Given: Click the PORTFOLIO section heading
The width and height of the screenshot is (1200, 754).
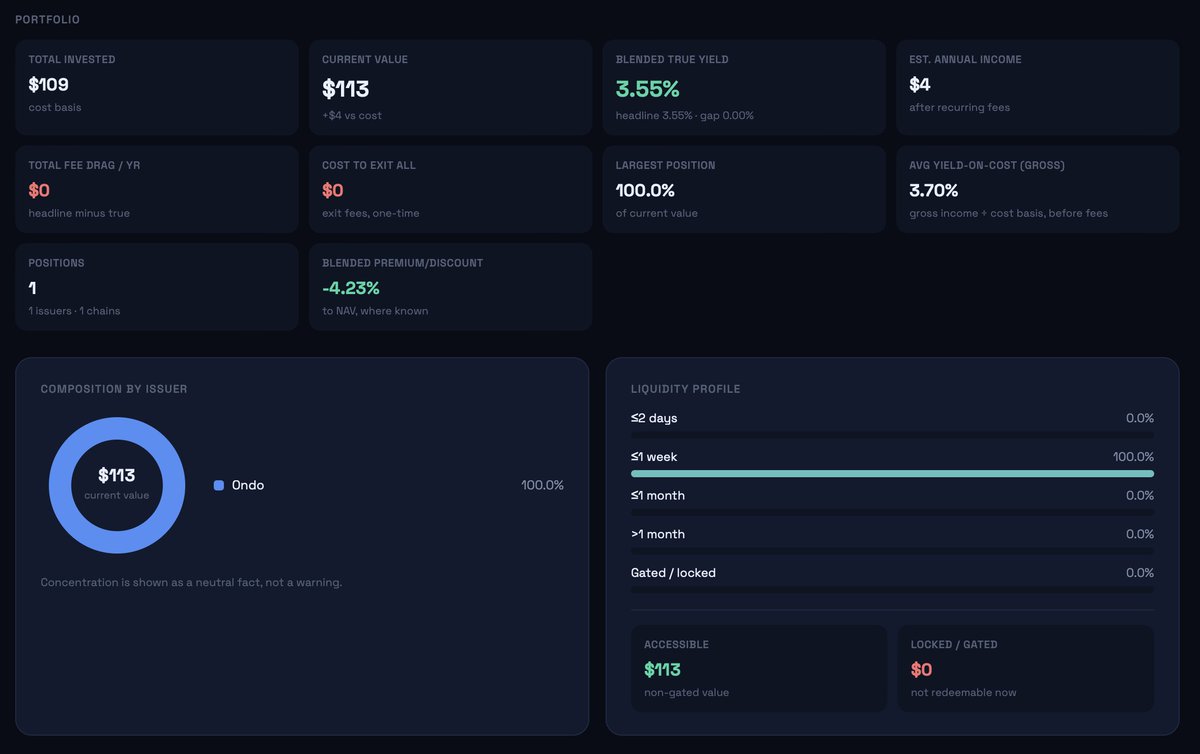Looking at the screenshot, I should 48,20.
